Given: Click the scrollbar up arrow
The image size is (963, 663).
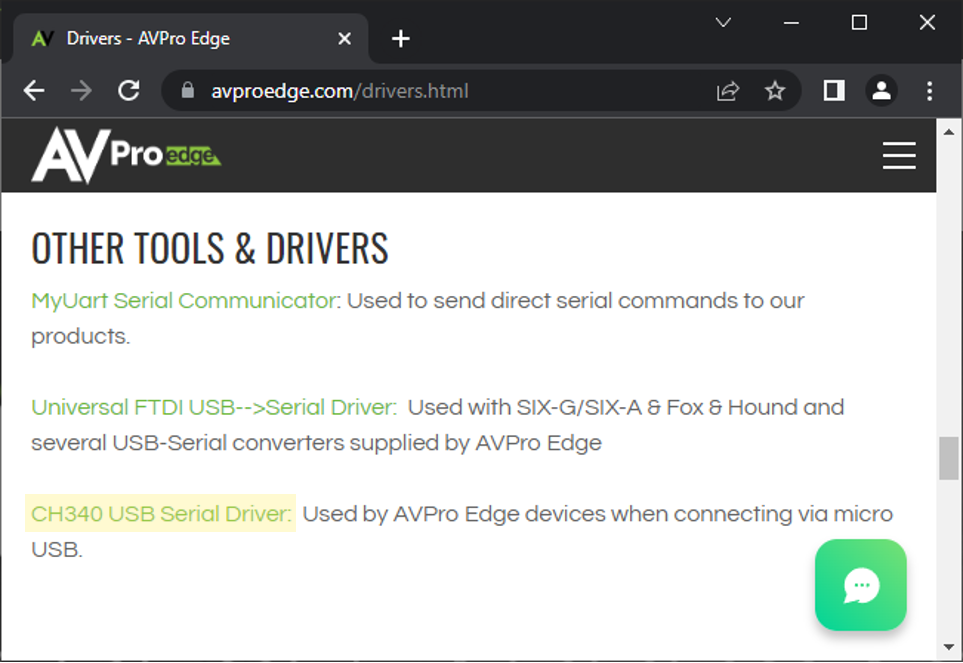Looking at the screenshot, I should [x=949, y=131].
